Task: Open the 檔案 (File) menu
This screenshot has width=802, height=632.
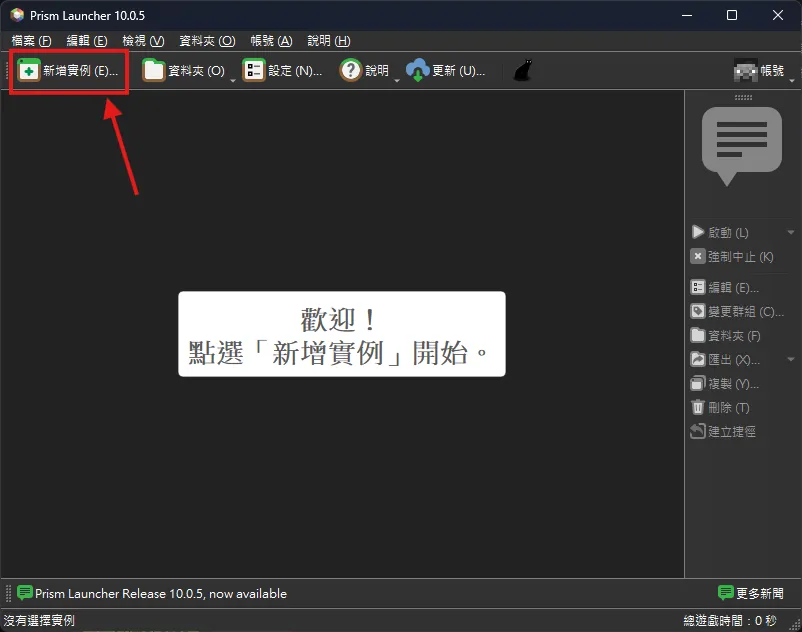Action: pyautogui.click(x=30, y=41)
